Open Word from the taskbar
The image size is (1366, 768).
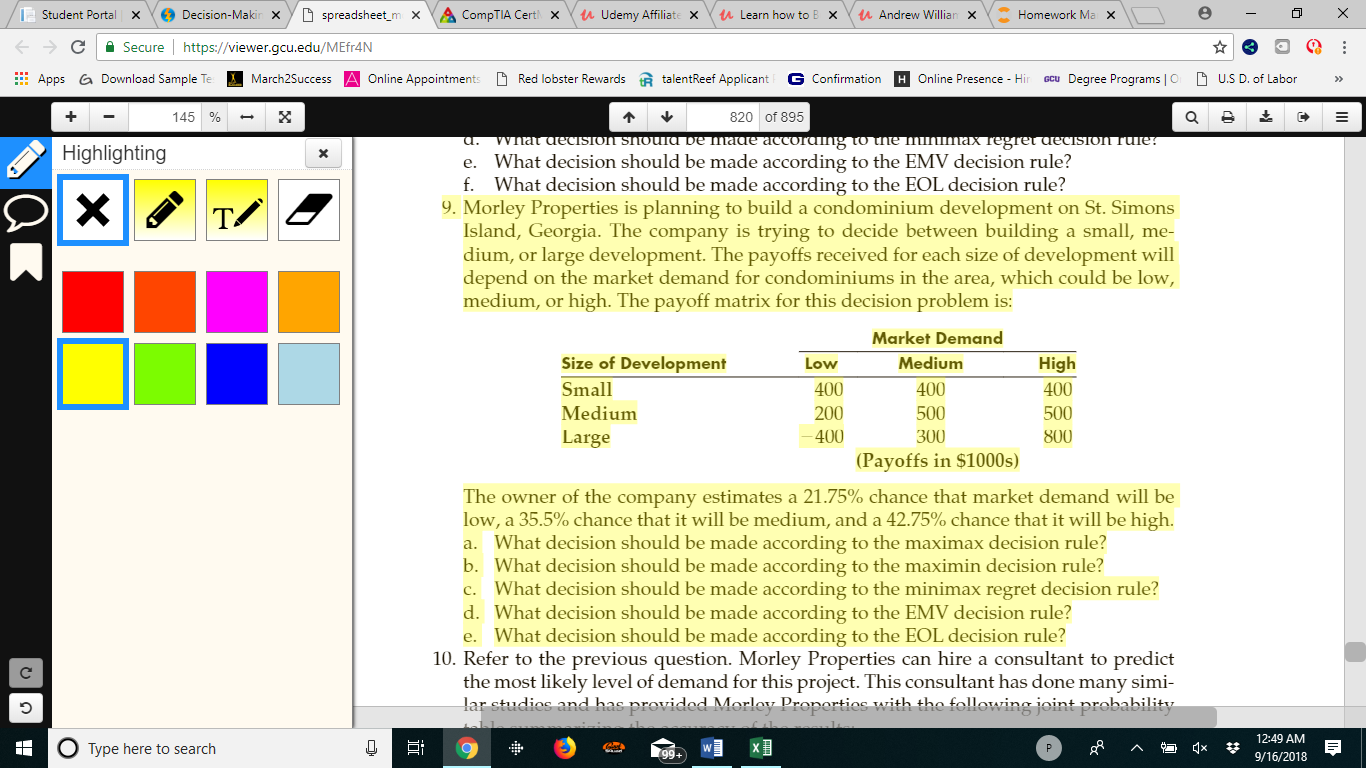tap(713, 748)
